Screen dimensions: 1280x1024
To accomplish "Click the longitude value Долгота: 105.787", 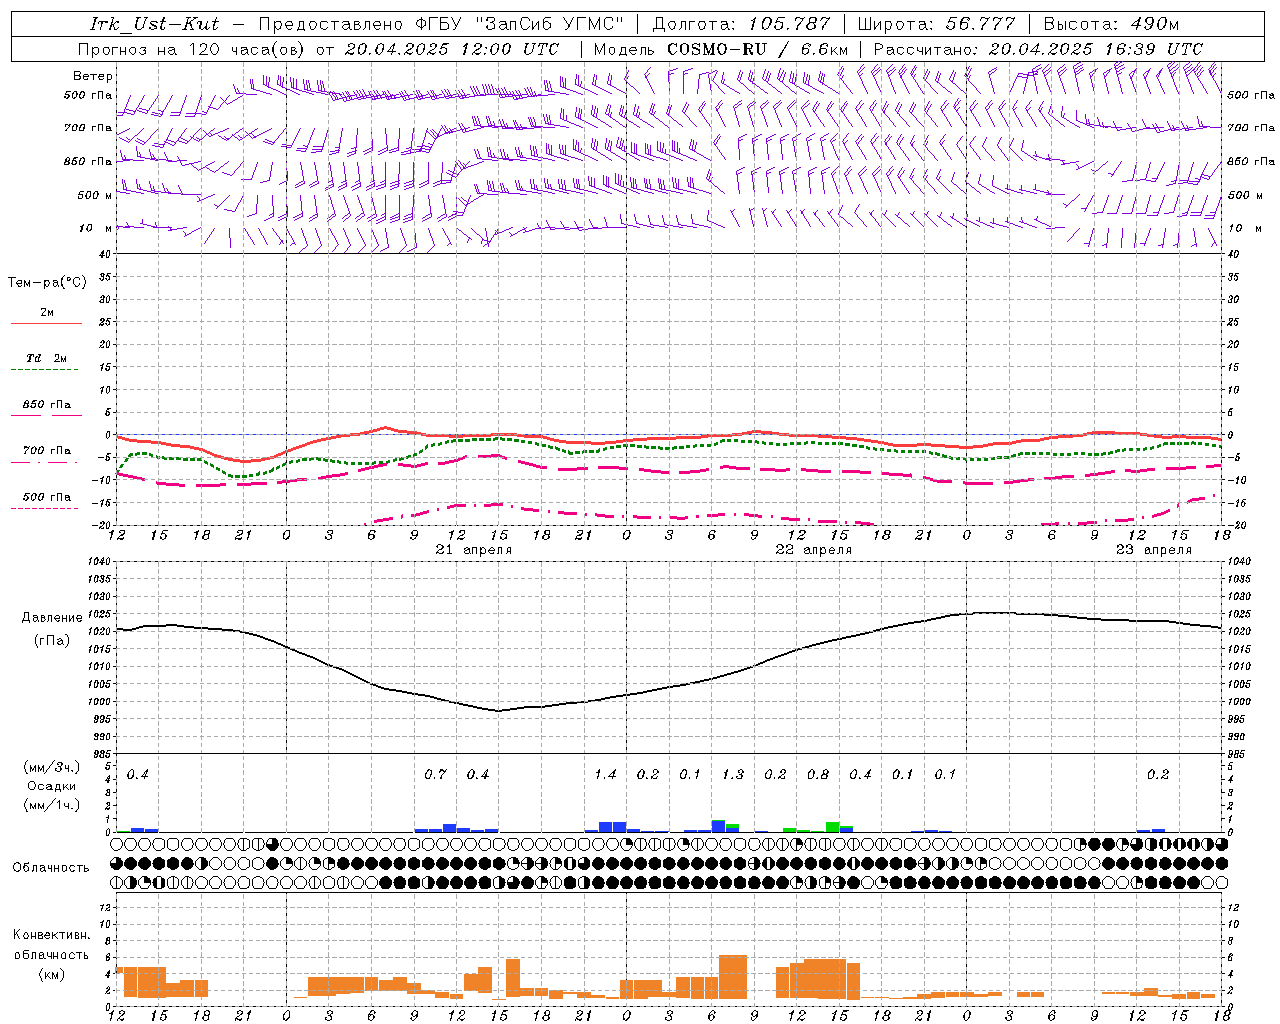I will (741, 24).
